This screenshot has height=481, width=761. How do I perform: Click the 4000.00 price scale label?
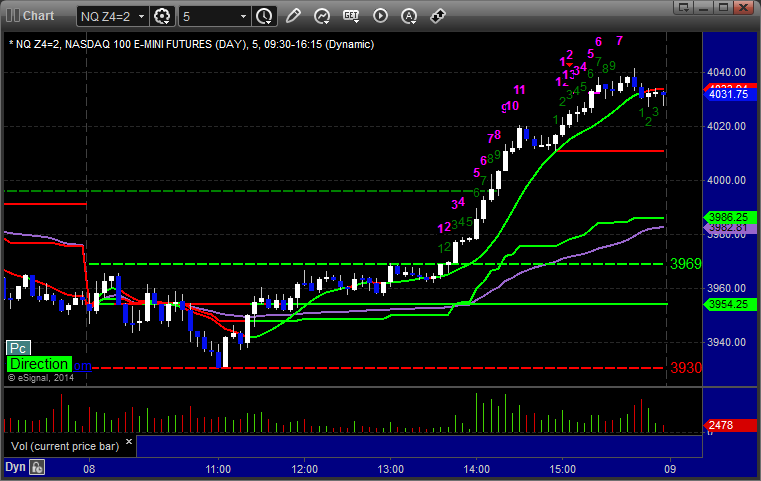(x=727, y=180)
